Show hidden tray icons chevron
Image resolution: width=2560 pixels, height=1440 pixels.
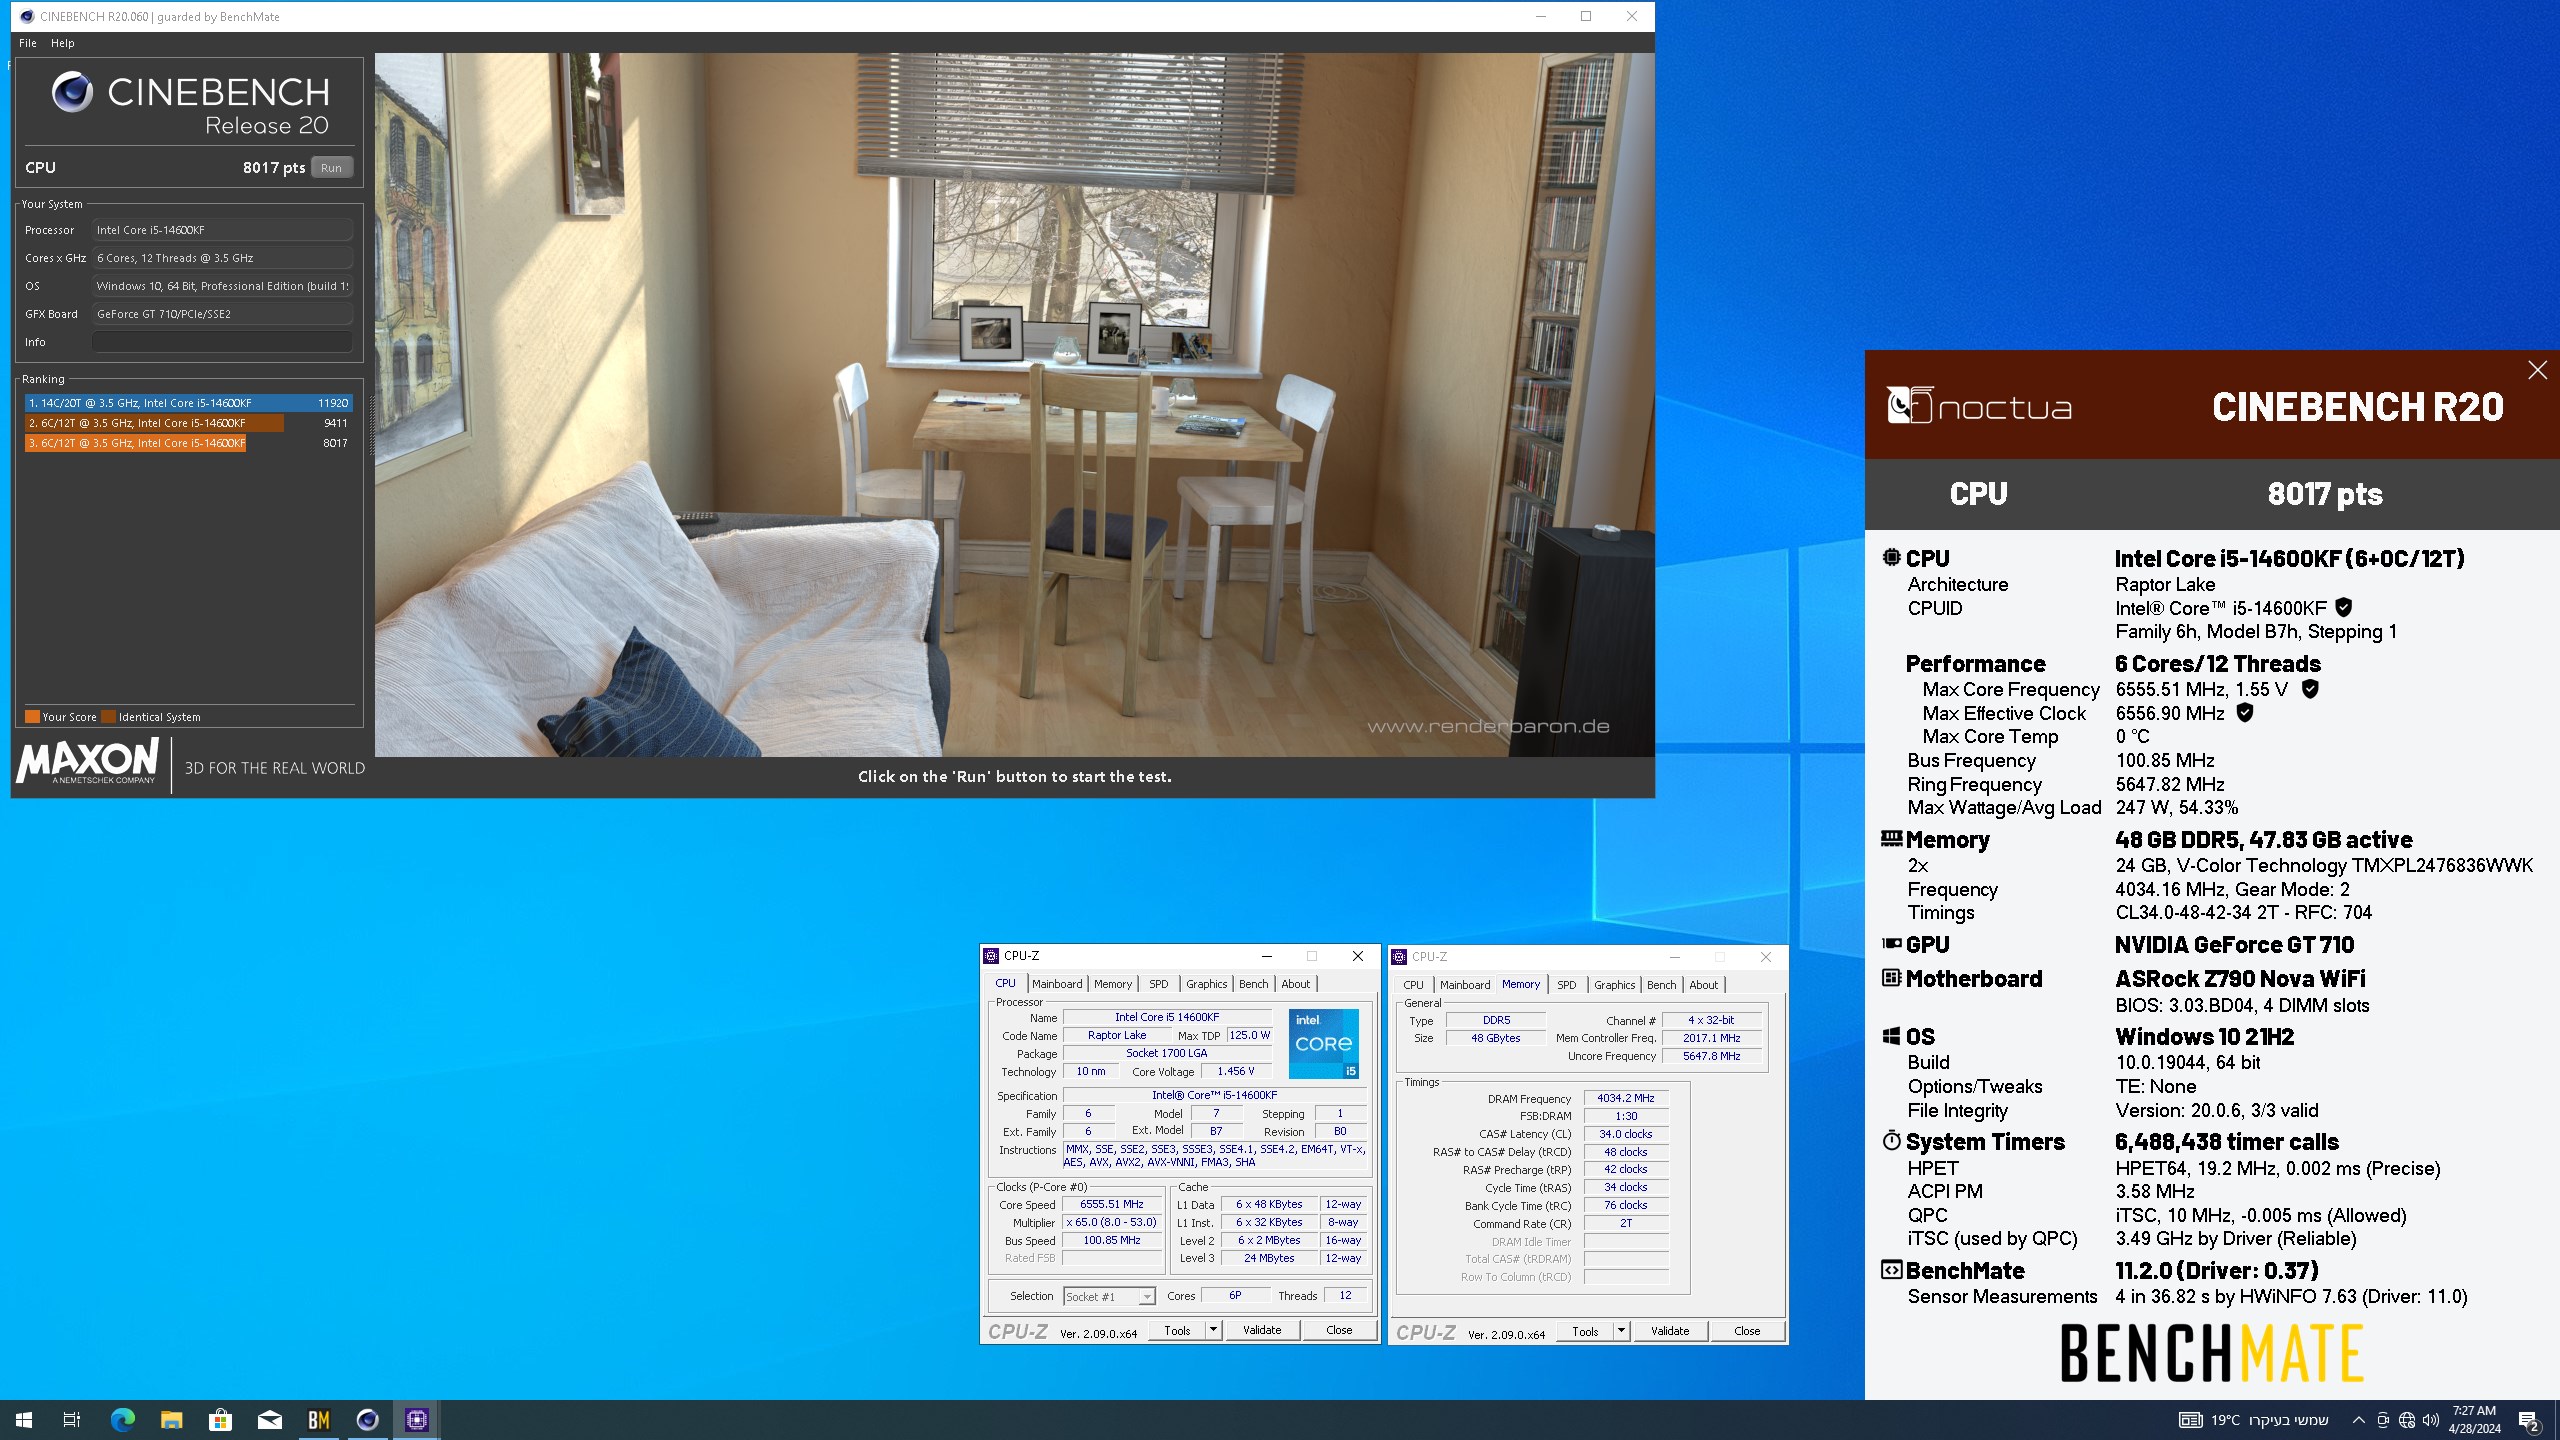pyautogui.click(x=2358, y=1420)
